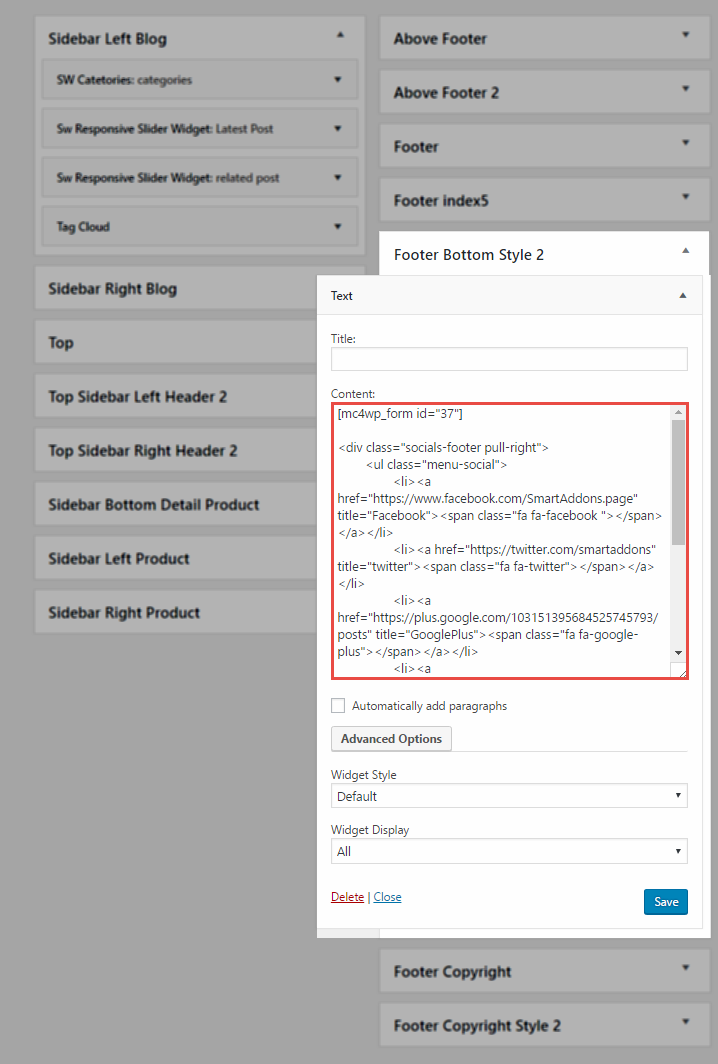Open the Widget Style dropdown
The image size is (718, 1064).
[x=509, y=796]
